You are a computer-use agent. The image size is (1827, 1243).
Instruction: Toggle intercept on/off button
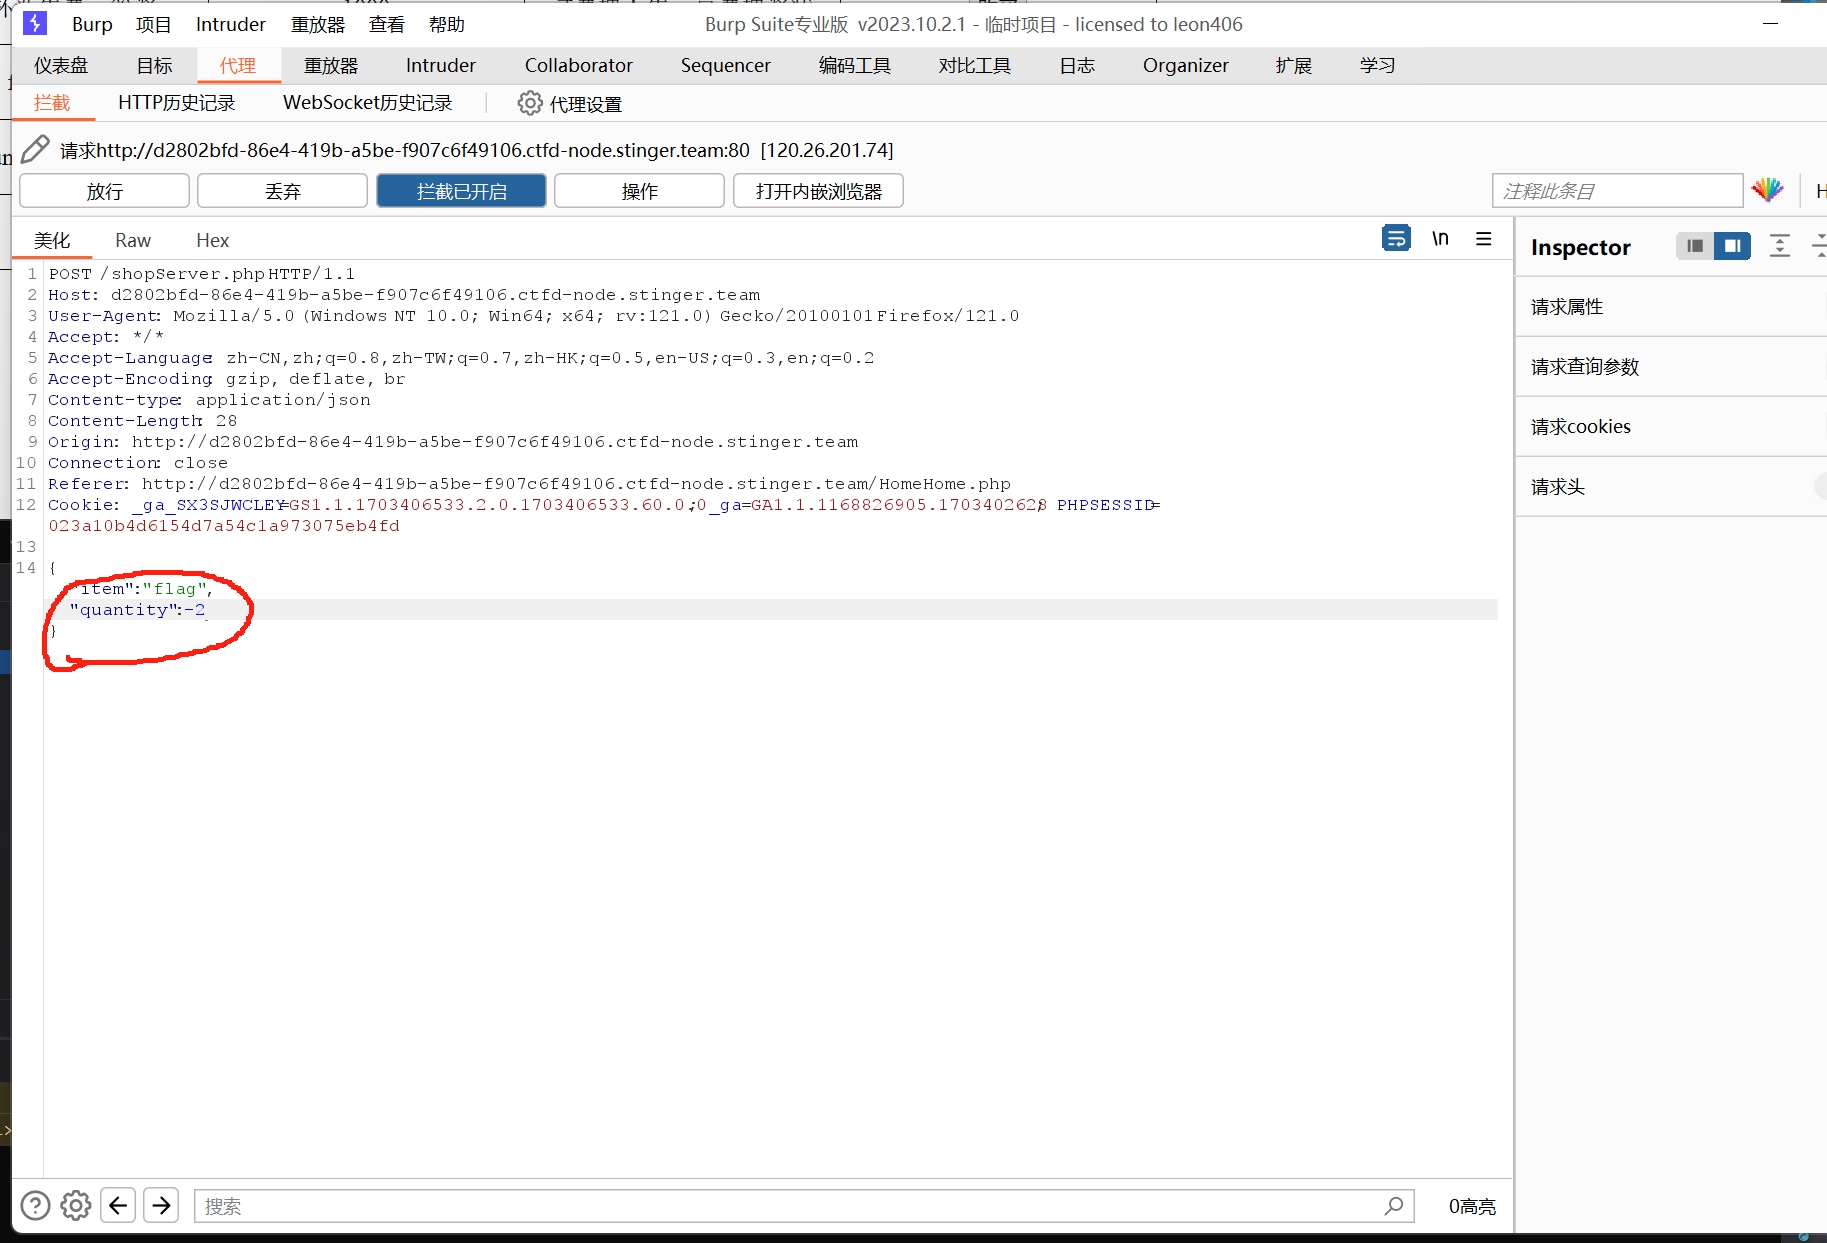coord(461,191)
